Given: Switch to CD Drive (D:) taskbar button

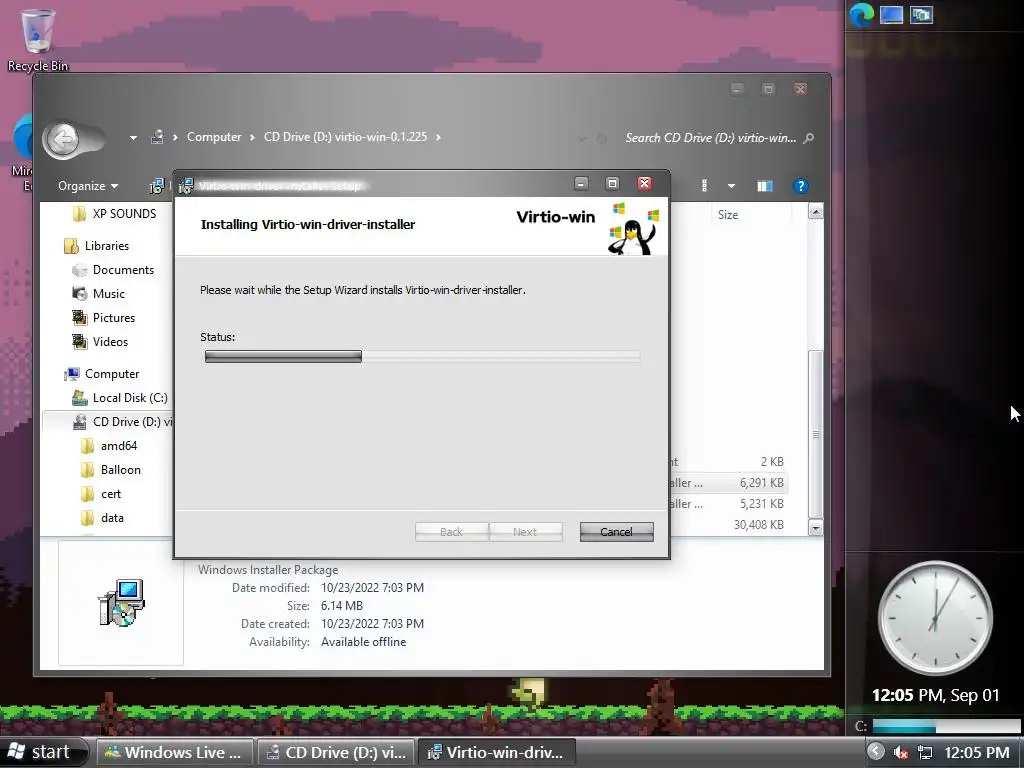Looking at the screenshot, I should (336, 752).
